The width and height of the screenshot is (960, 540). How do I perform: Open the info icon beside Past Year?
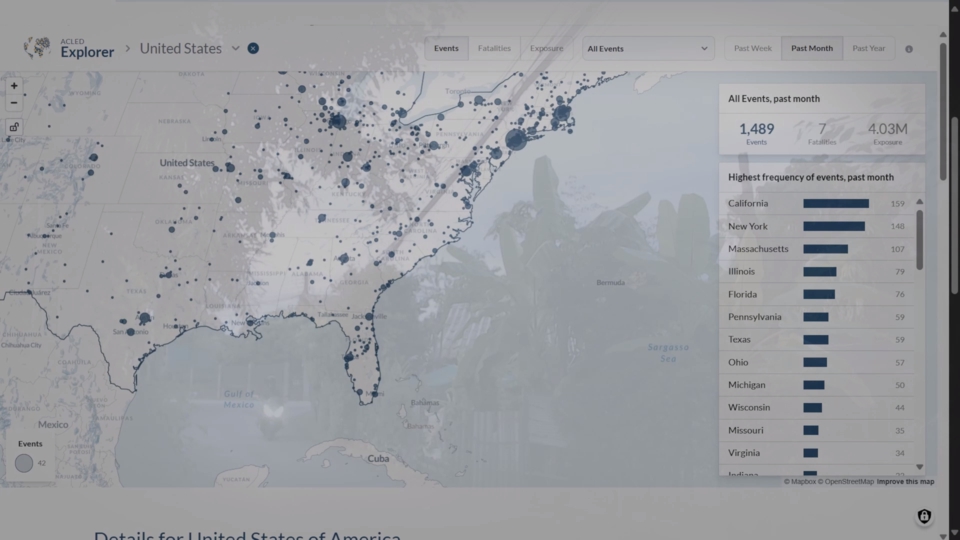[909, 49]
